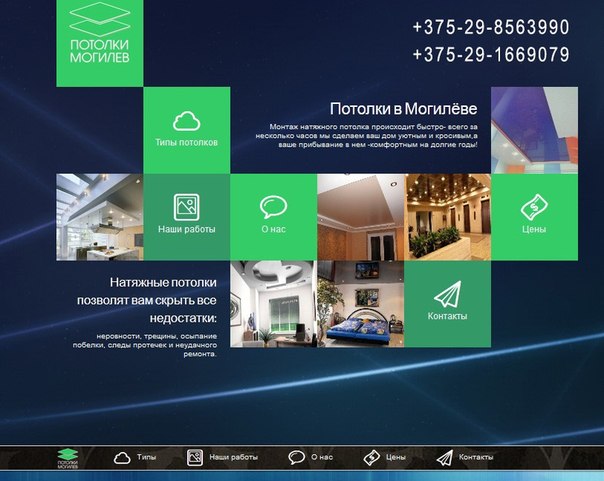604x481 pixels.
Task: Click the Потолки Могилев logo tile
Action: click(100, 43)
